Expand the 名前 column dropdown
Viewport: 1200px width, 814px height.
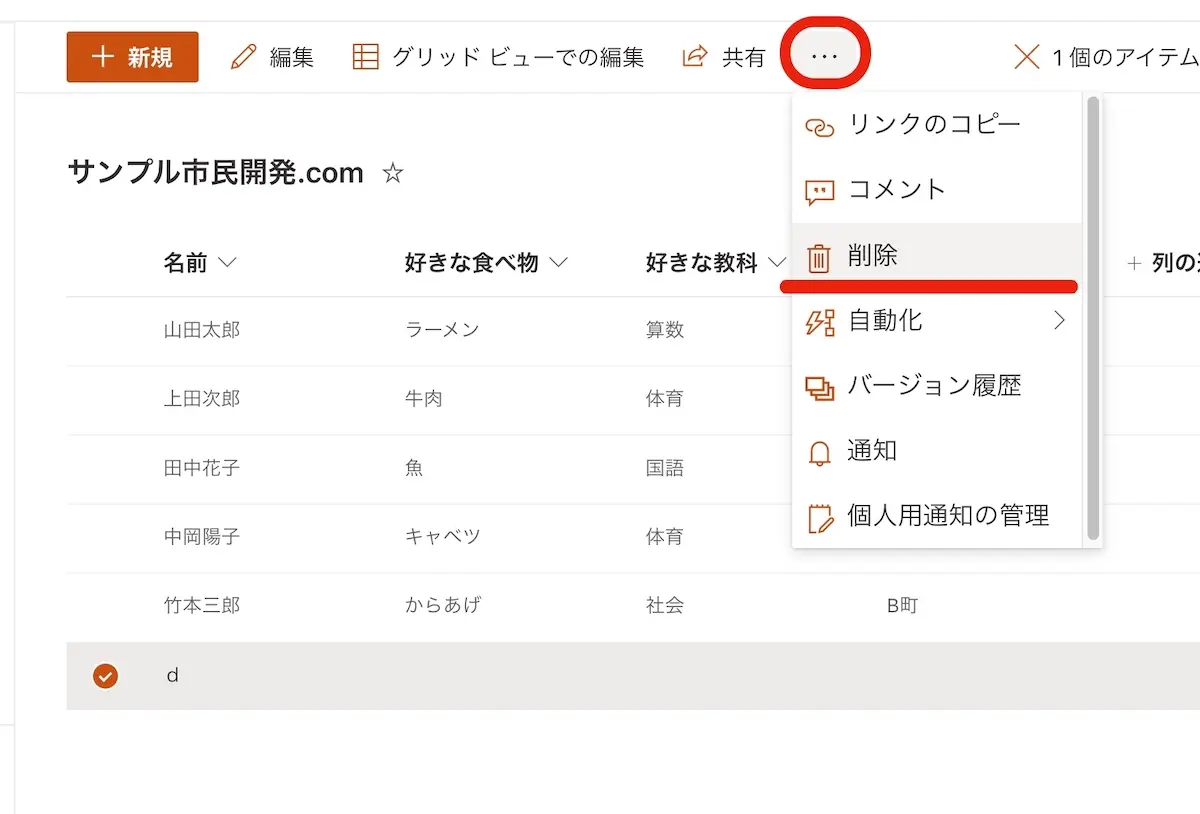coord(227,263)
